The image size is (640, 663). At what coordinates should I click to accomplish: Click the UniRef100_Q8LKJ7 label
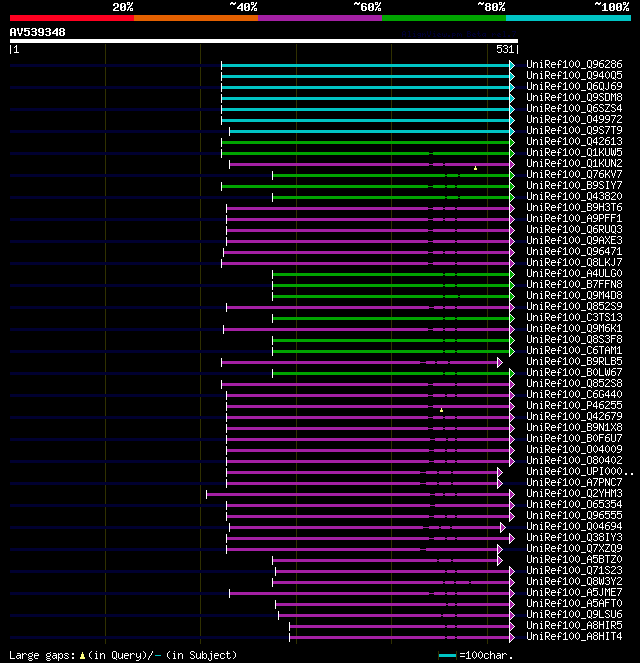574,262
